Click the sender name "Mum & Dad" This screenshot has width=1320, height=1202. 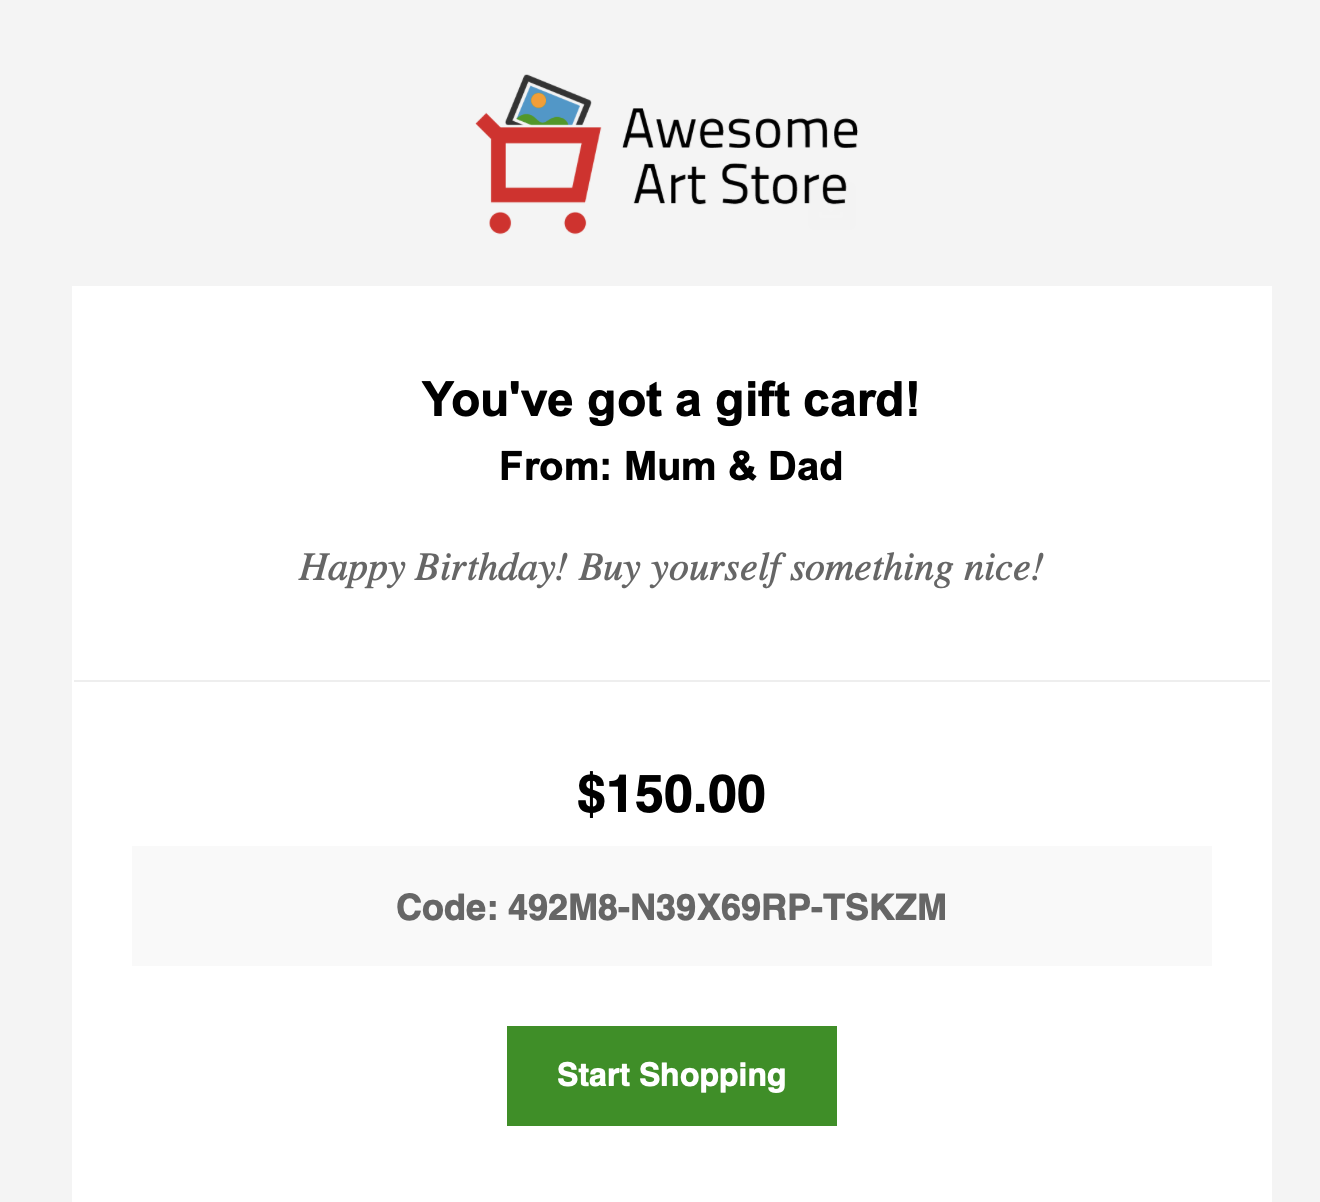click(x=733, y=466)
